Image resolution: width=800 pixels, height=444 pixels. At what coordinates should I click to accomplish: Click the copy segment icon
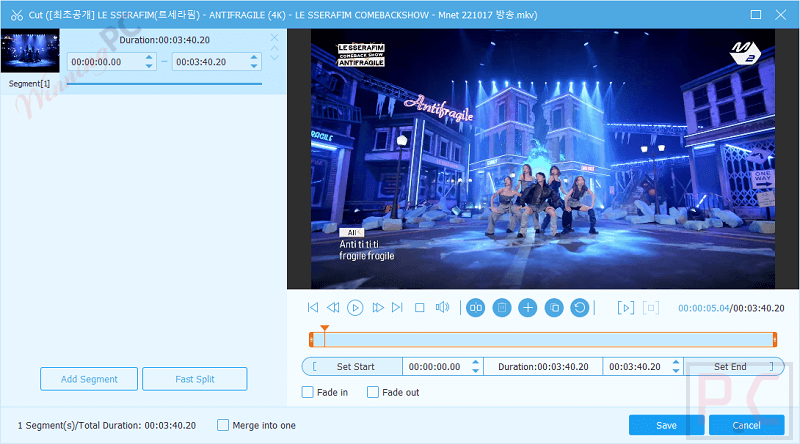[554, 308]
